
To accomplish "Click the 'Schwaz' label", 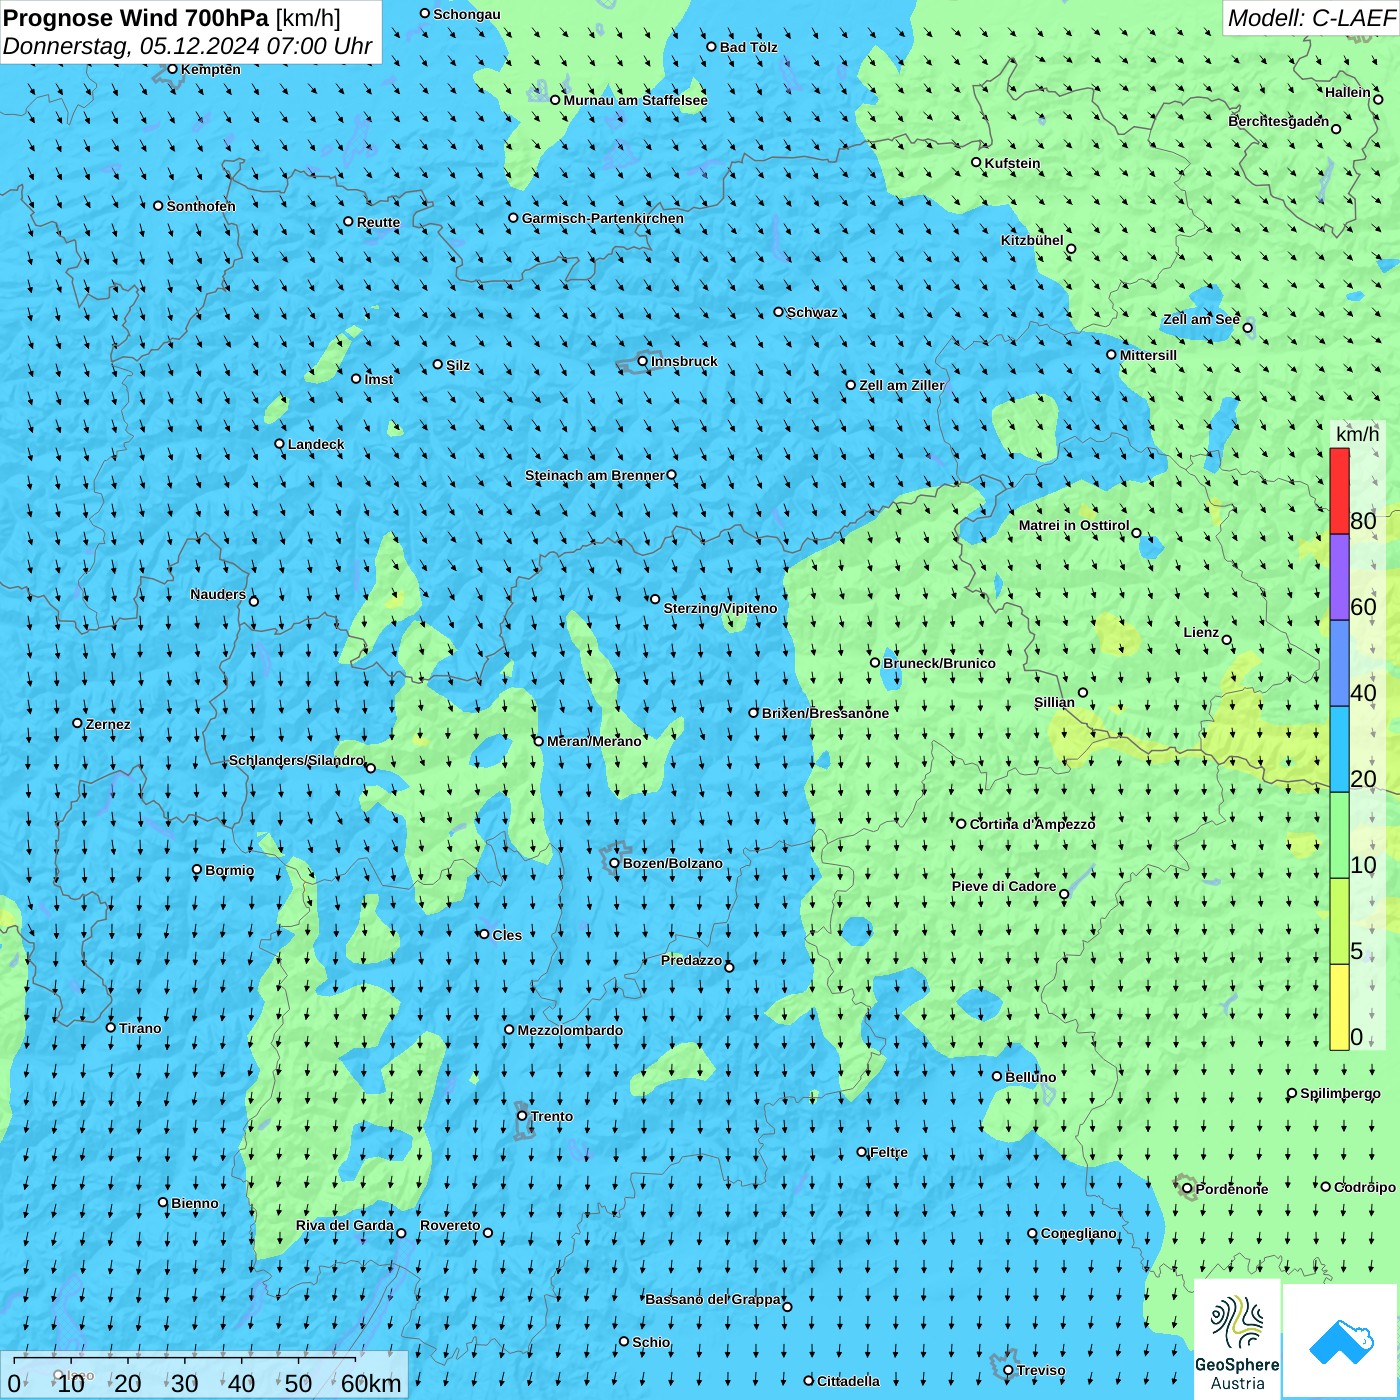I will click(812, 312).
